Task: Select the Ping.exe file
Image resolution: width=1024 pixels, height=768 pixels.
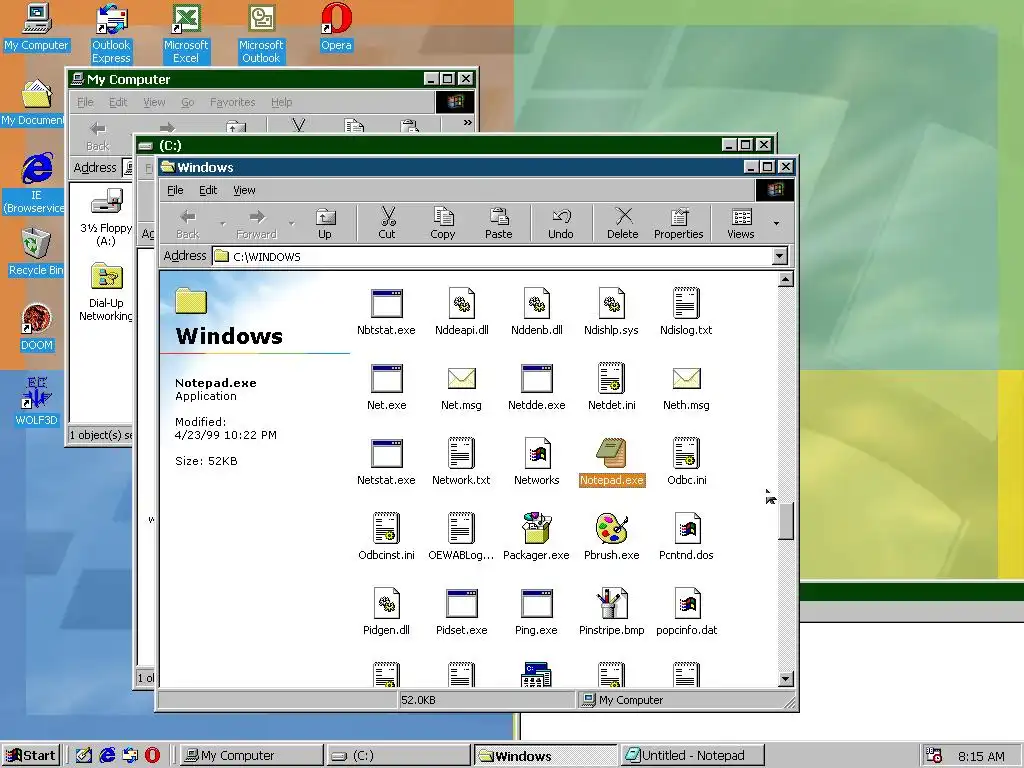Action: click(537, 612)
